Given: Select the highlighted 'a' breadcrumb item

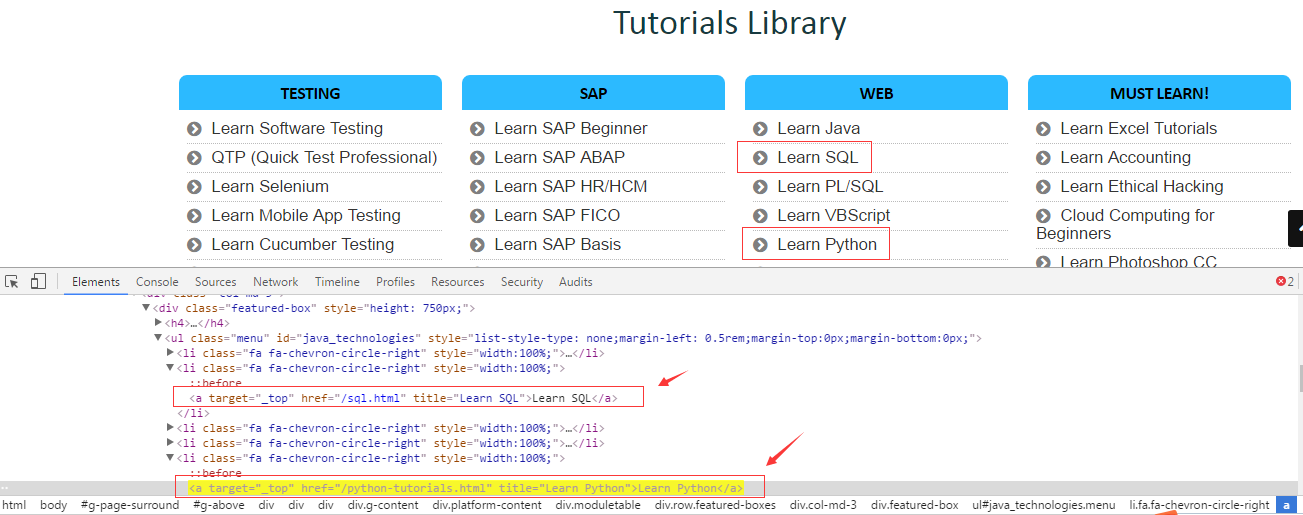Looking at the screenshot, I should point(1286,505).
